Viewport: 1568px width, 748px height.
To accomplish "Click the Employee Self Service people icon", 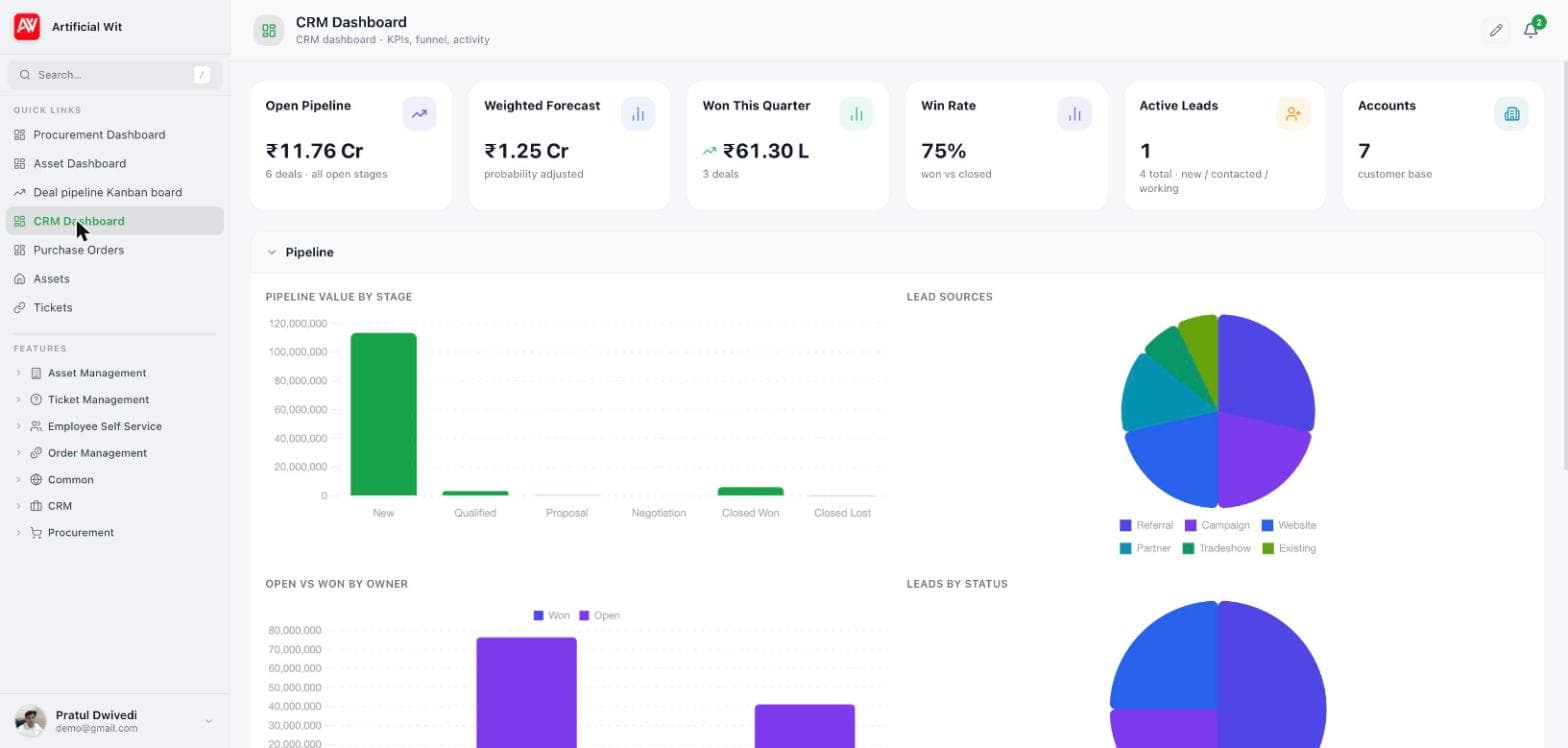I will pos(36,426).
